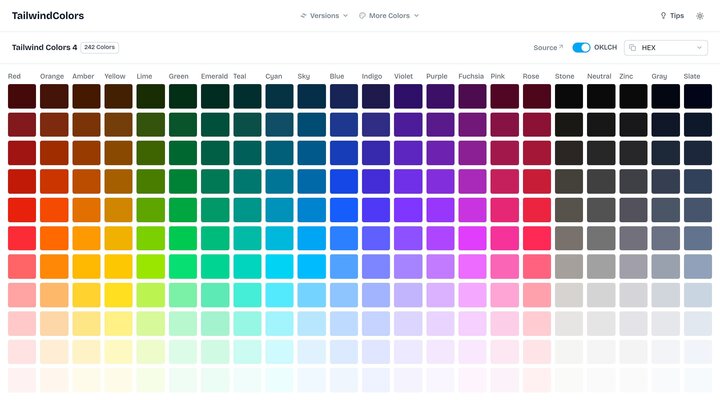
Task: Open the Source link
Action: pyautogui.click(x=545, y=47)
